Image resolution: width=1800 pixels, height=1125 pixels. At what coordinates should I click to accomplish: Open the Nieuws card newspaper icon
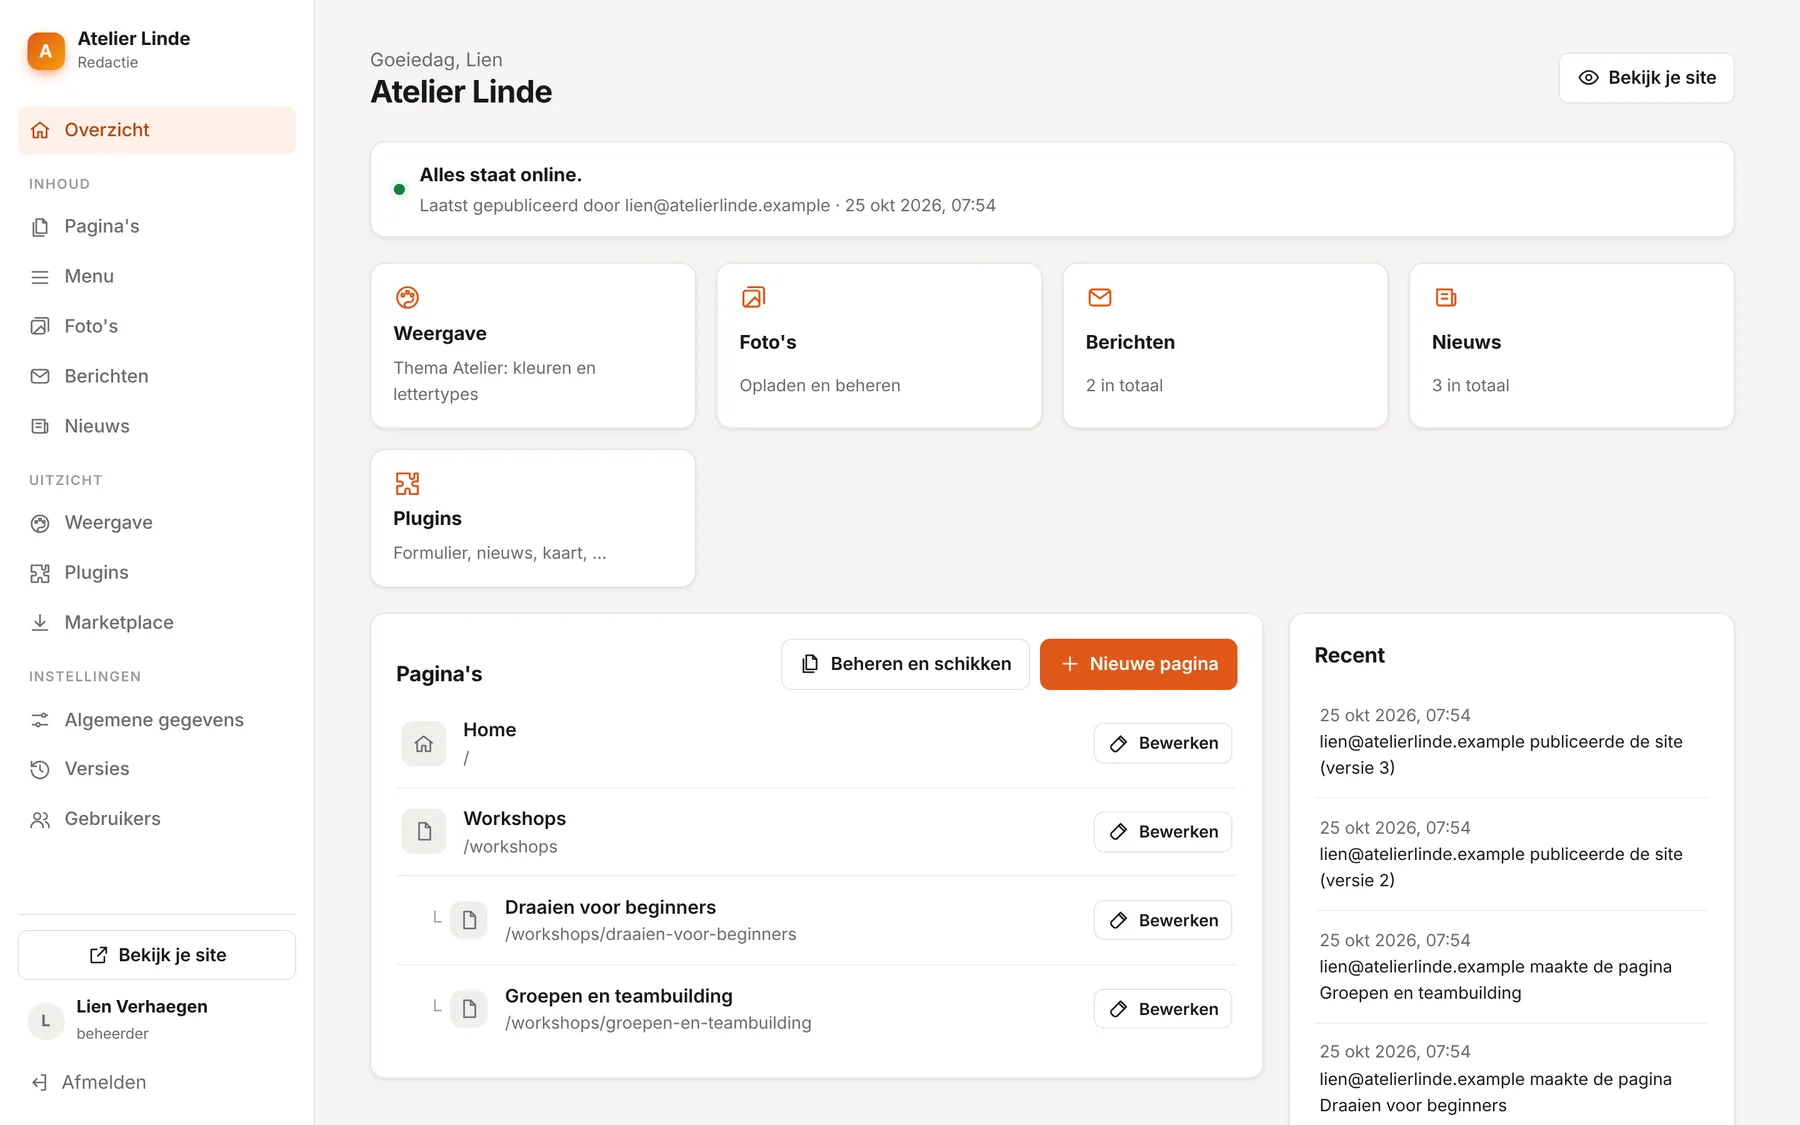tap(1446, 297)
